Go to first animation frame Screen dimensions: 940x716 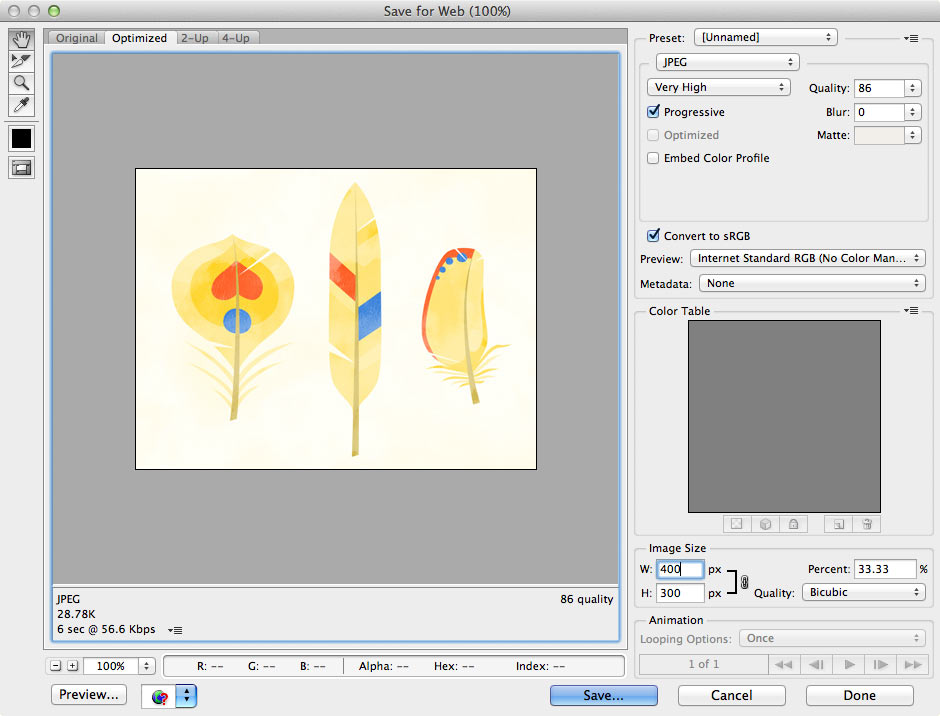[783, 664]
